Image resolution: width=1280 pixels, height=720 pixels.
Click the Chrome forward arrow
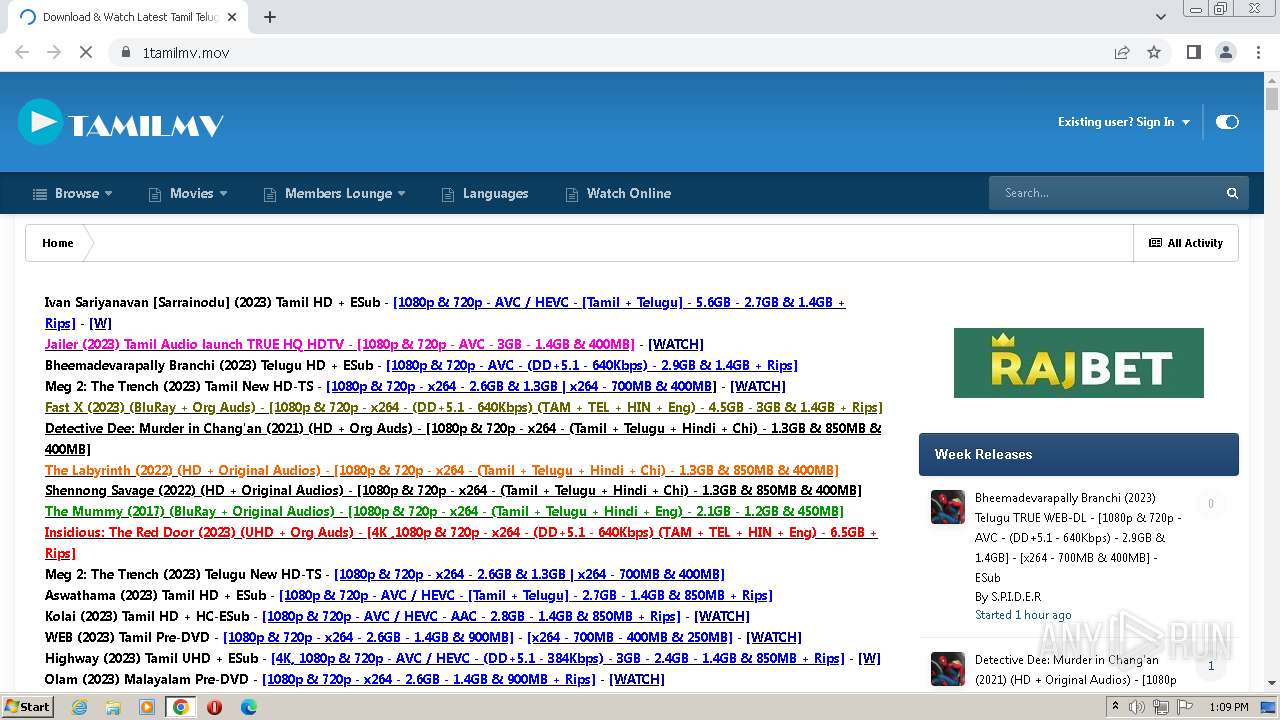coord(54,52)
